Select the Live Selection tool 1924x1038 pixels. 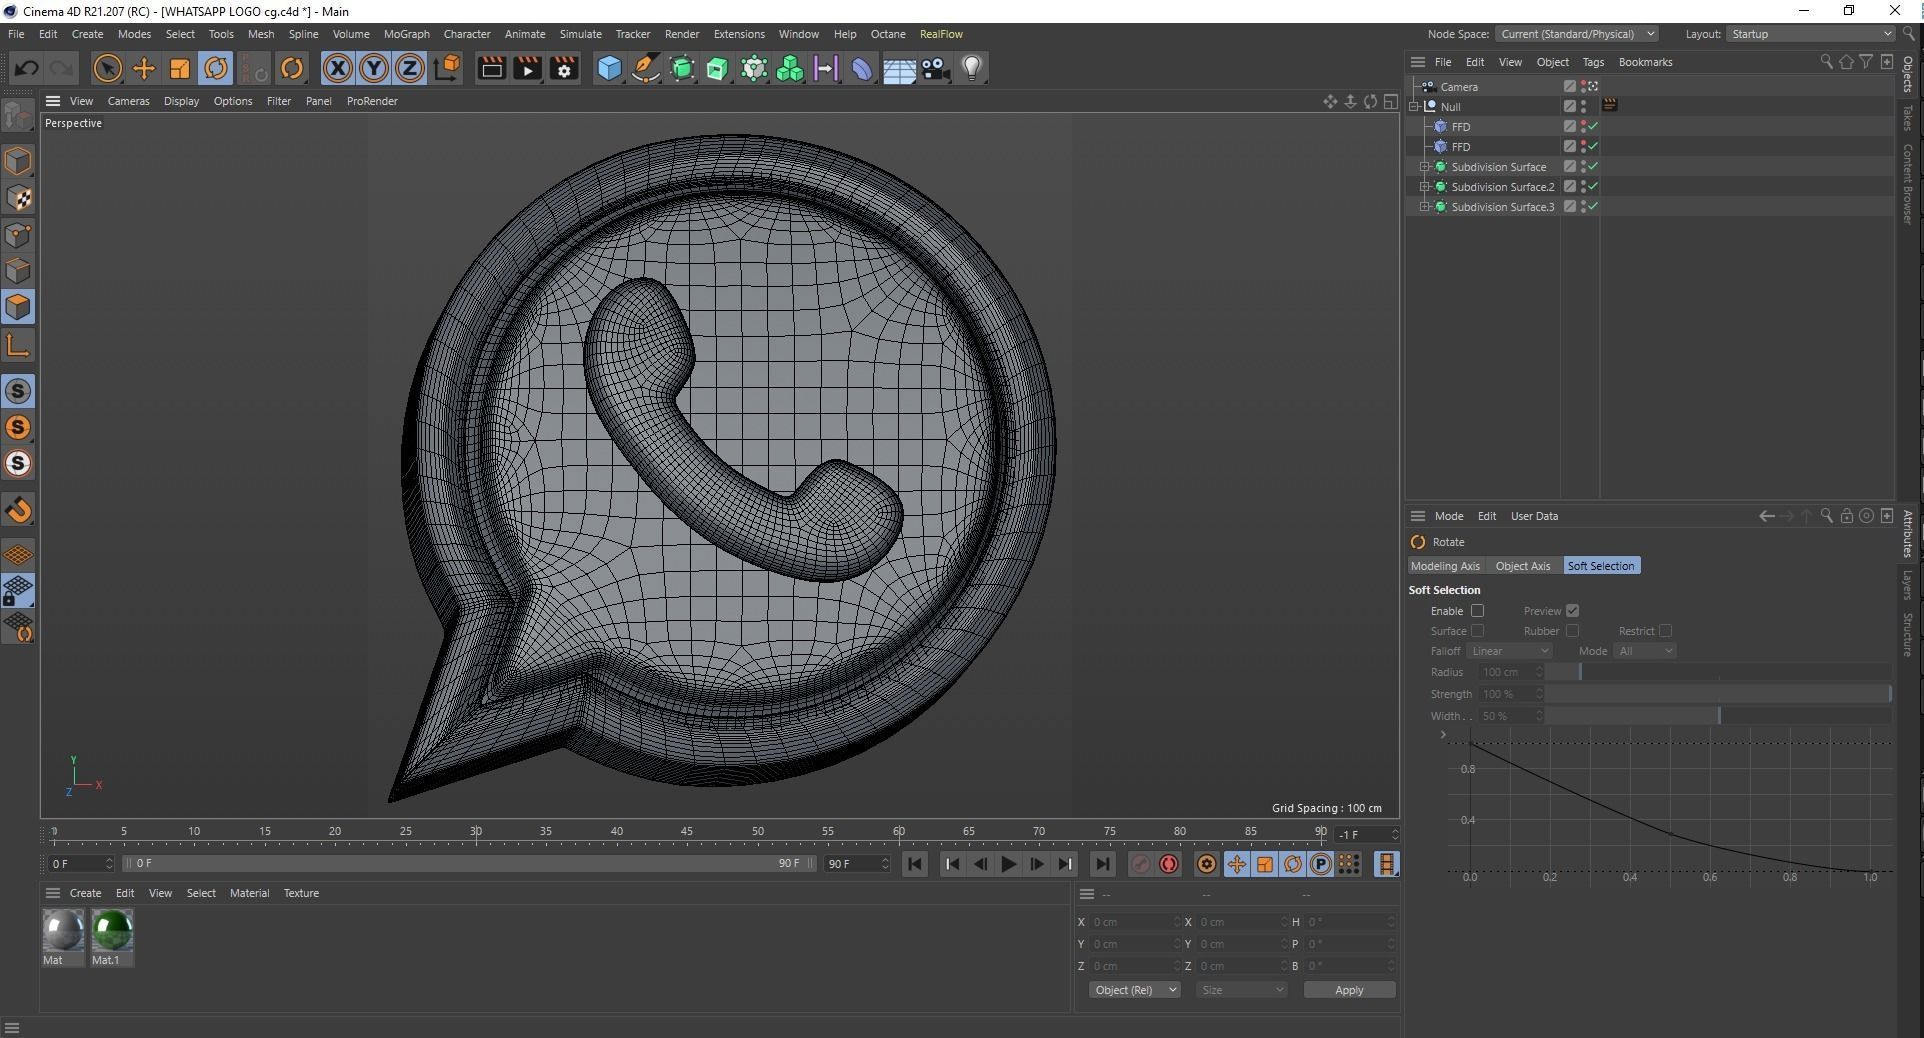click(x=107, y=68)
